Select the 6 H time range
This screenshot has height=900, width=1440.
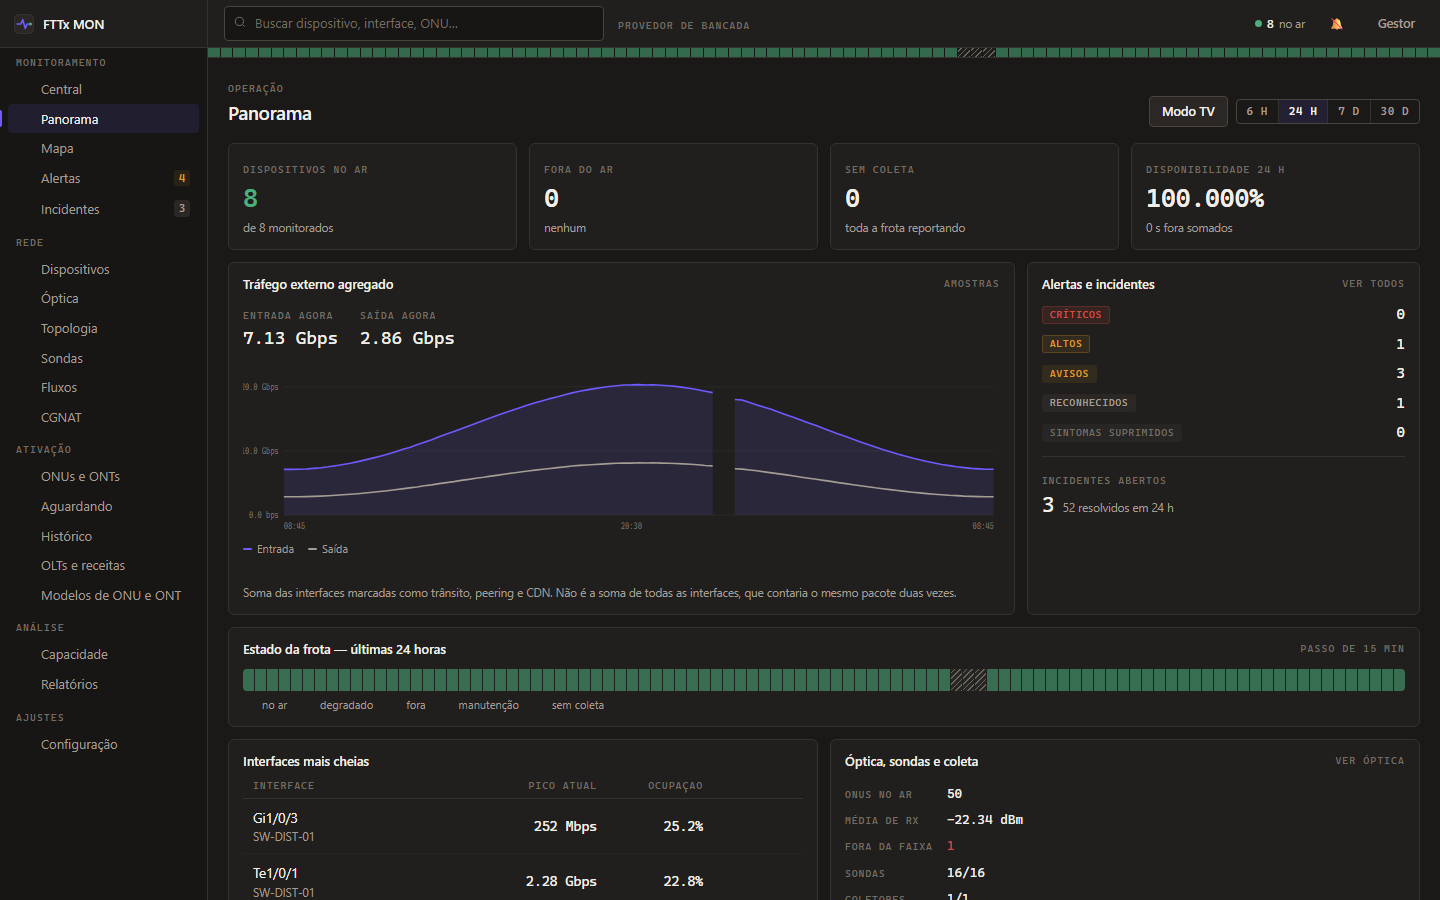point(1257,111)
